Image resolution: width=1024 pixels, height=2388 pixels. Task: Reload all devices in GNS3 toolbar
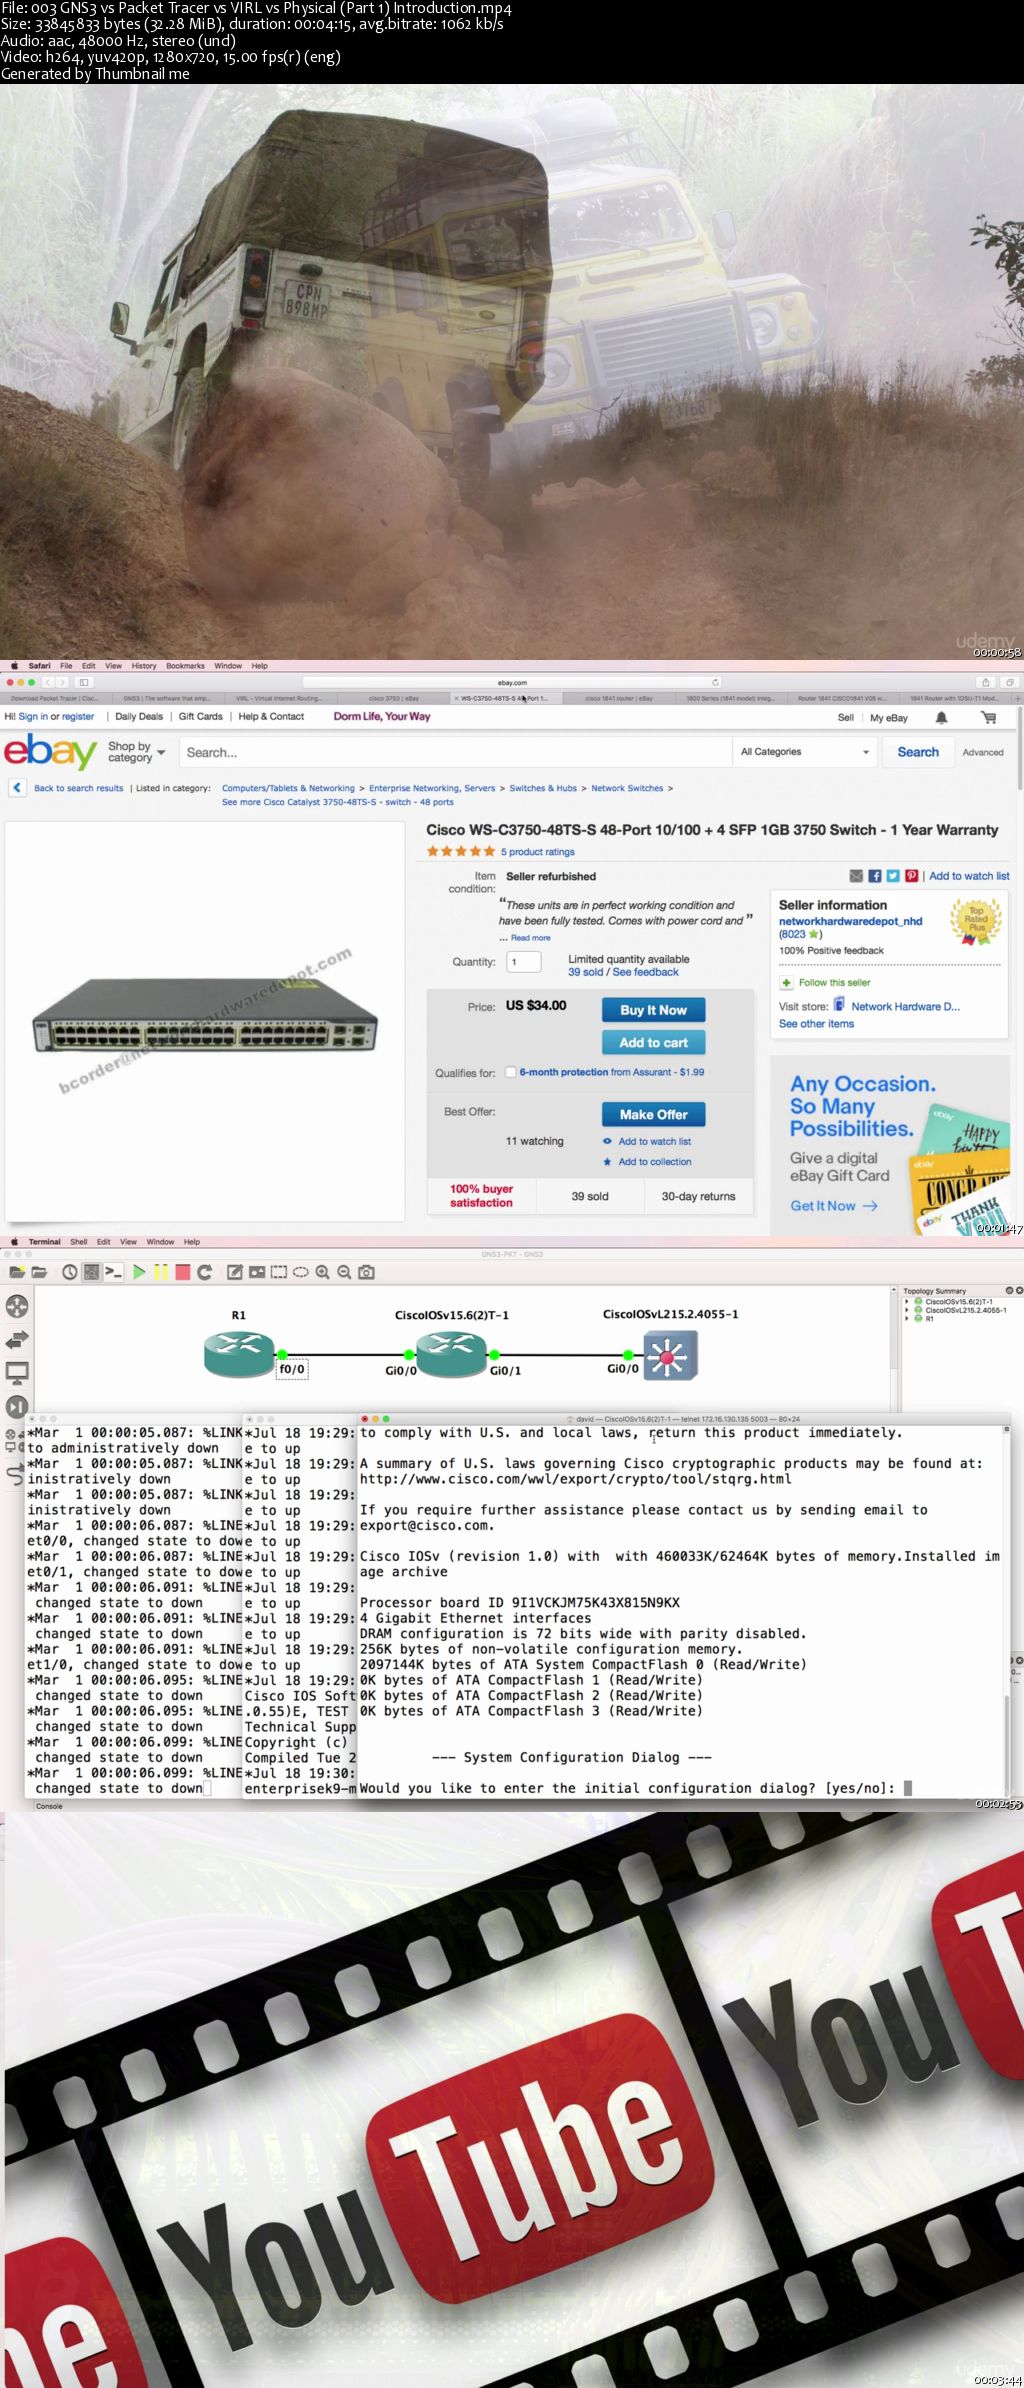[205, 1272]
